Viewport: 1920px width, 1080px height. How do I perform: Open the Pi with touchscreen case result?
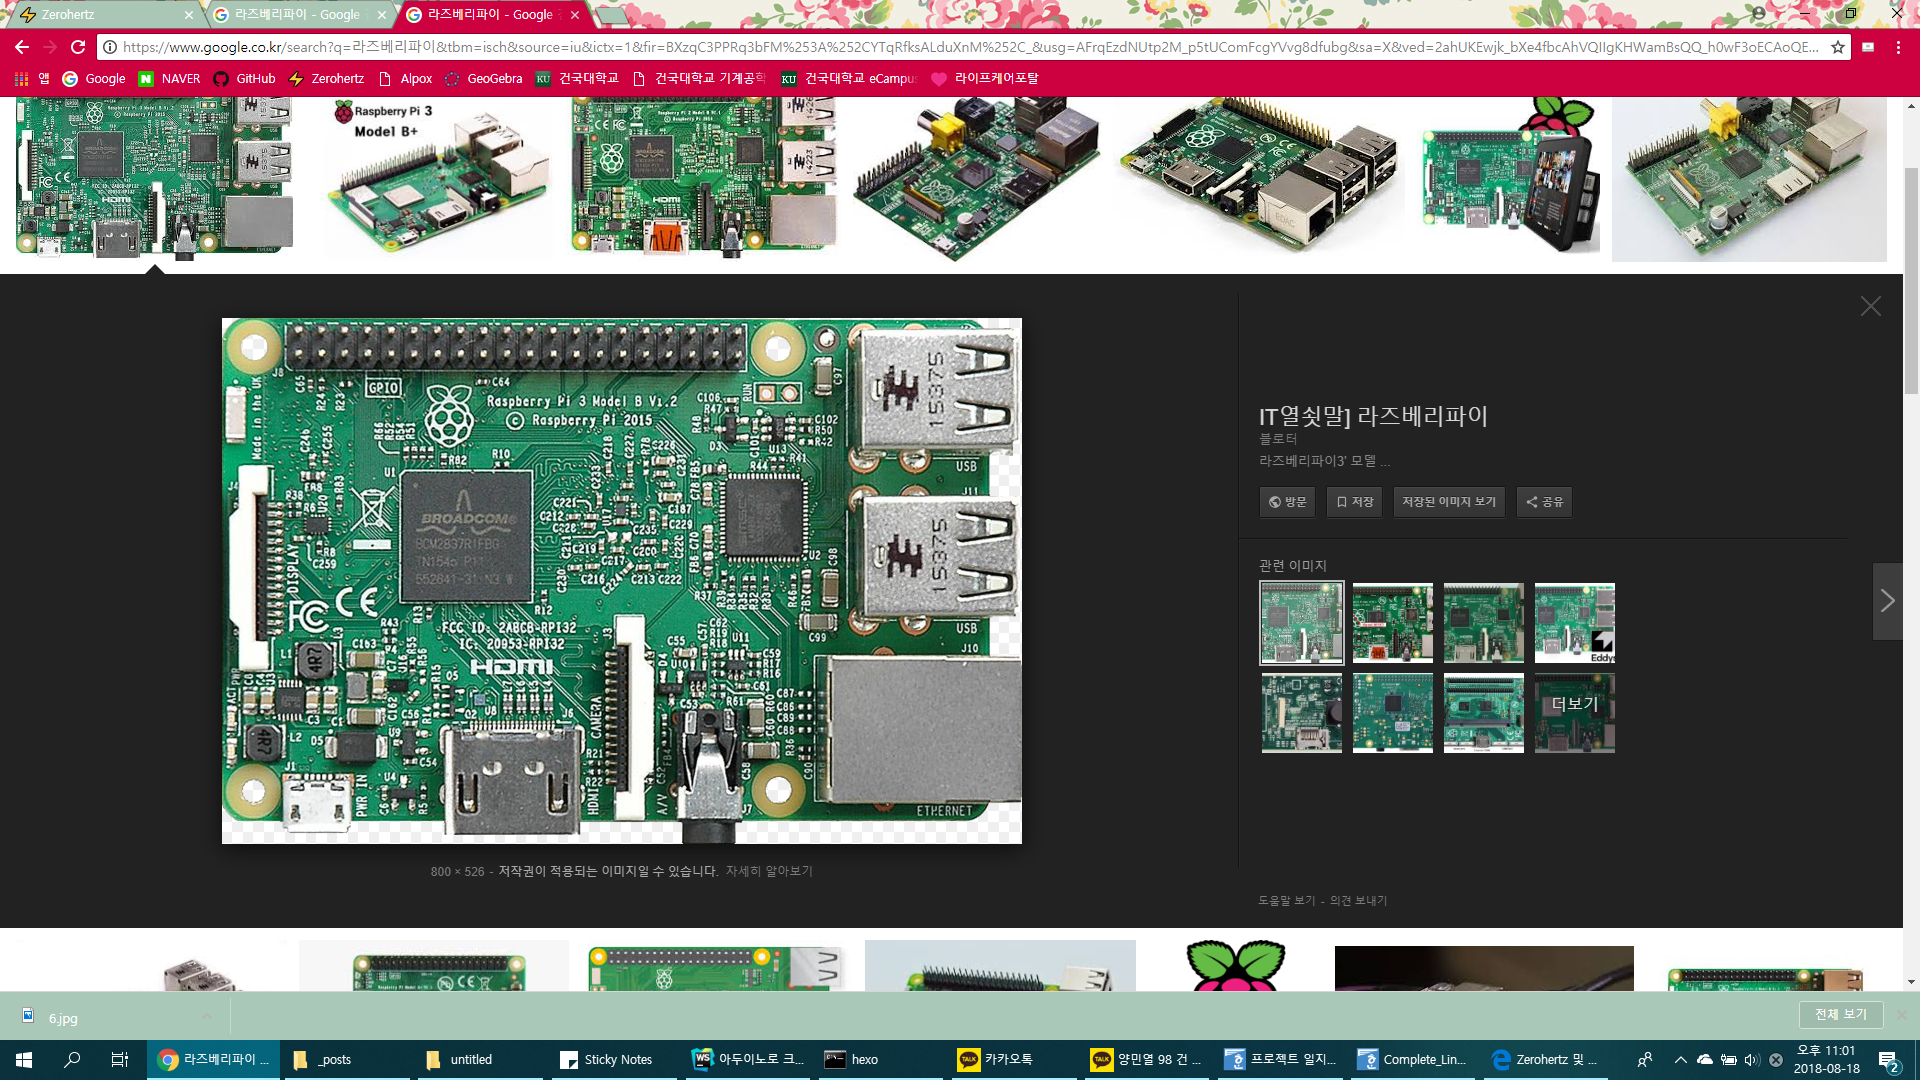click(1510, 179)
